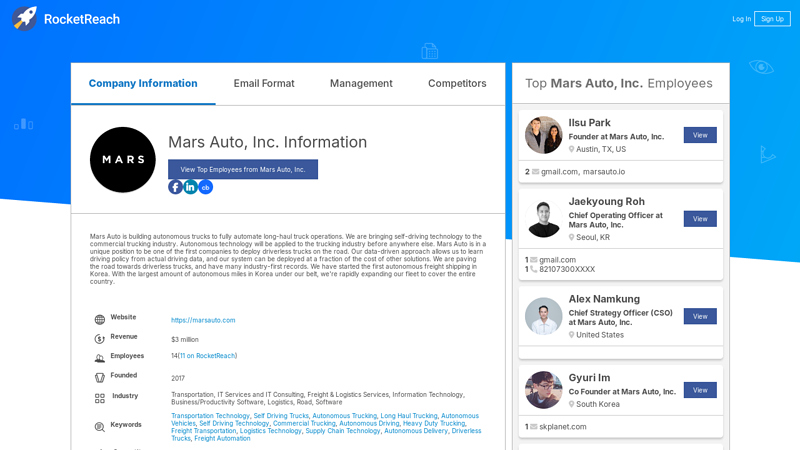Click the people icon beside Employees
The image size is (800, 450).
click(x=99, y=358)
